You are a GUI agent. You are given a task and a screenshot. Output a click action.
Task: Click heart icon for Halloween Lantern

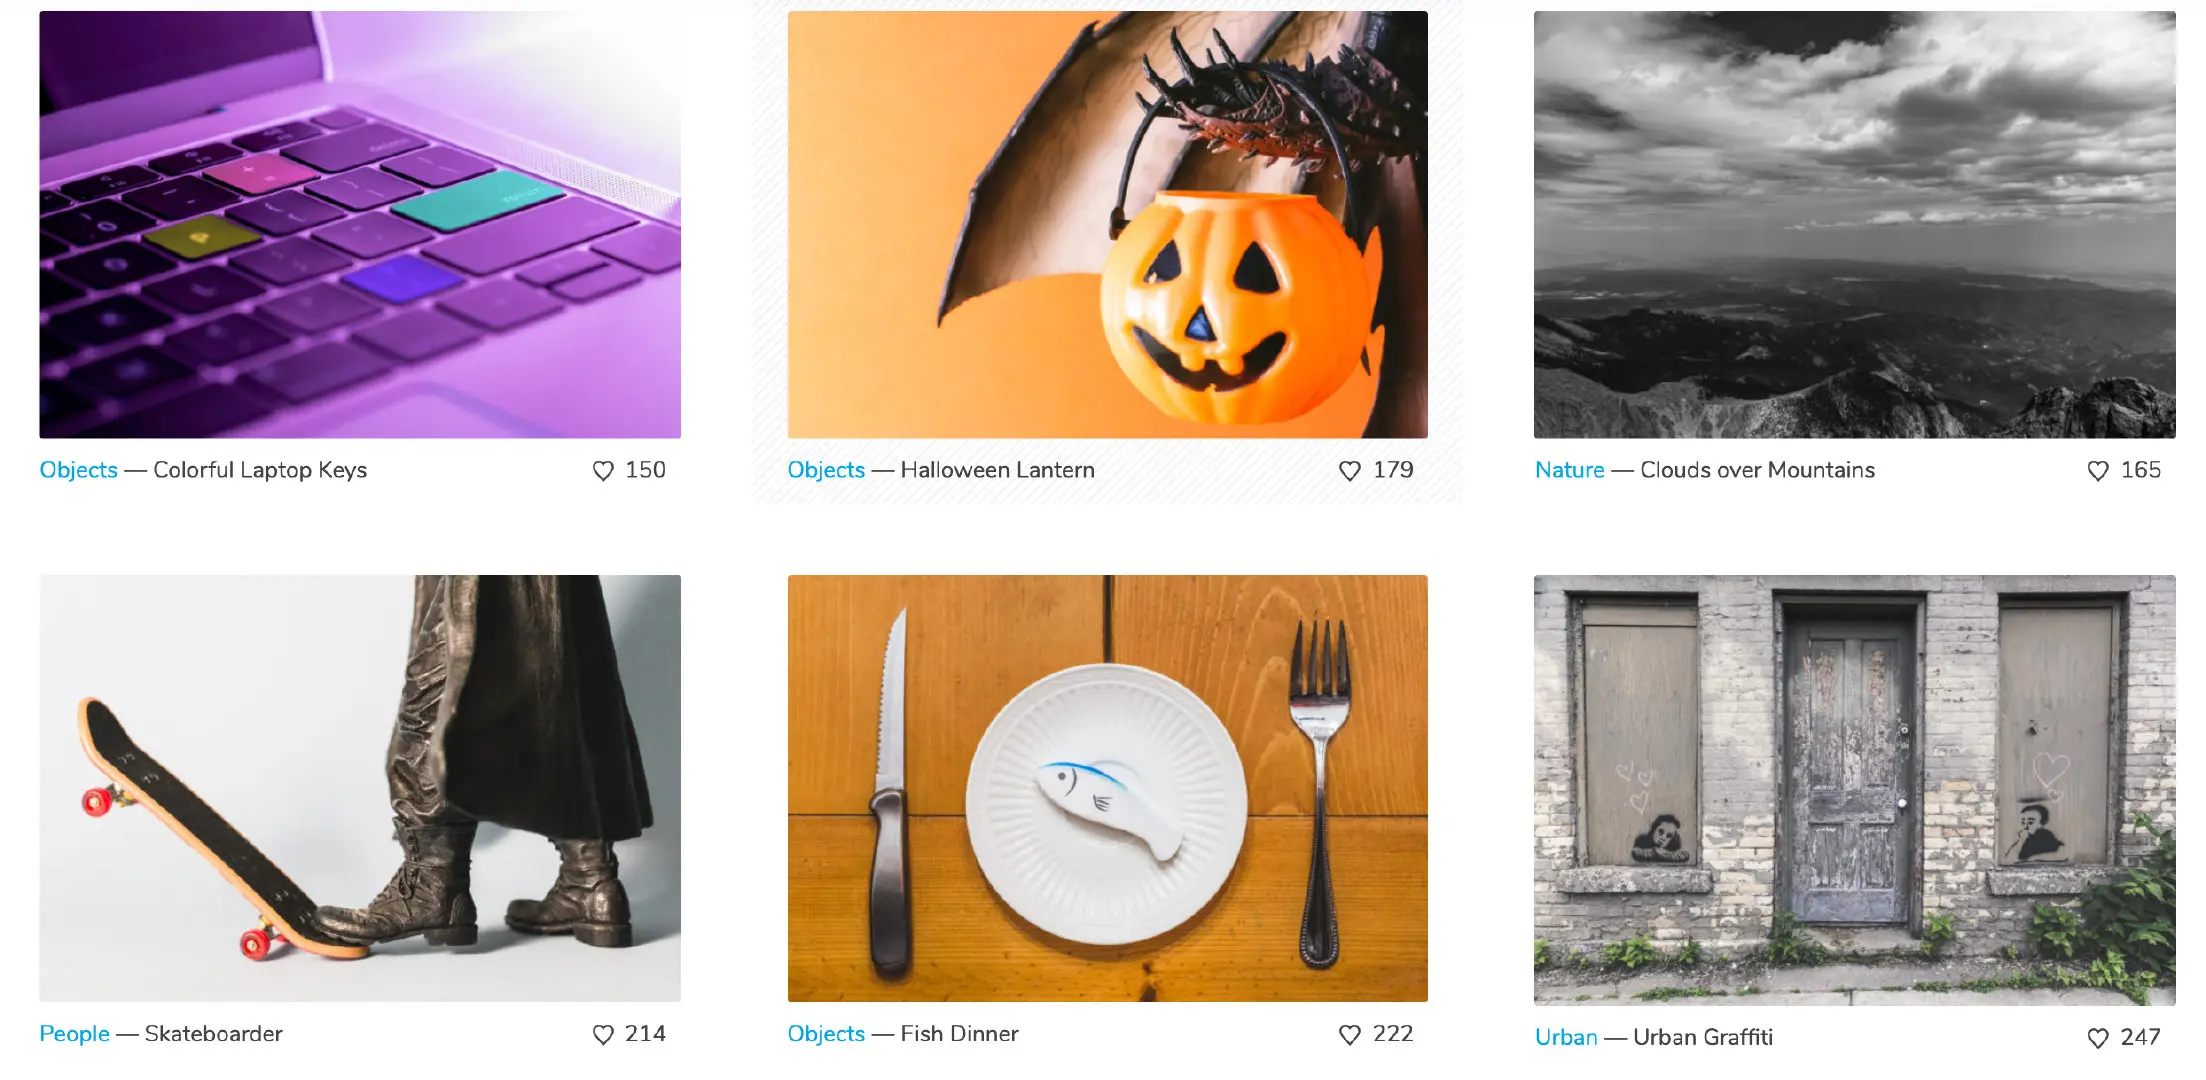pos(1350,471)
